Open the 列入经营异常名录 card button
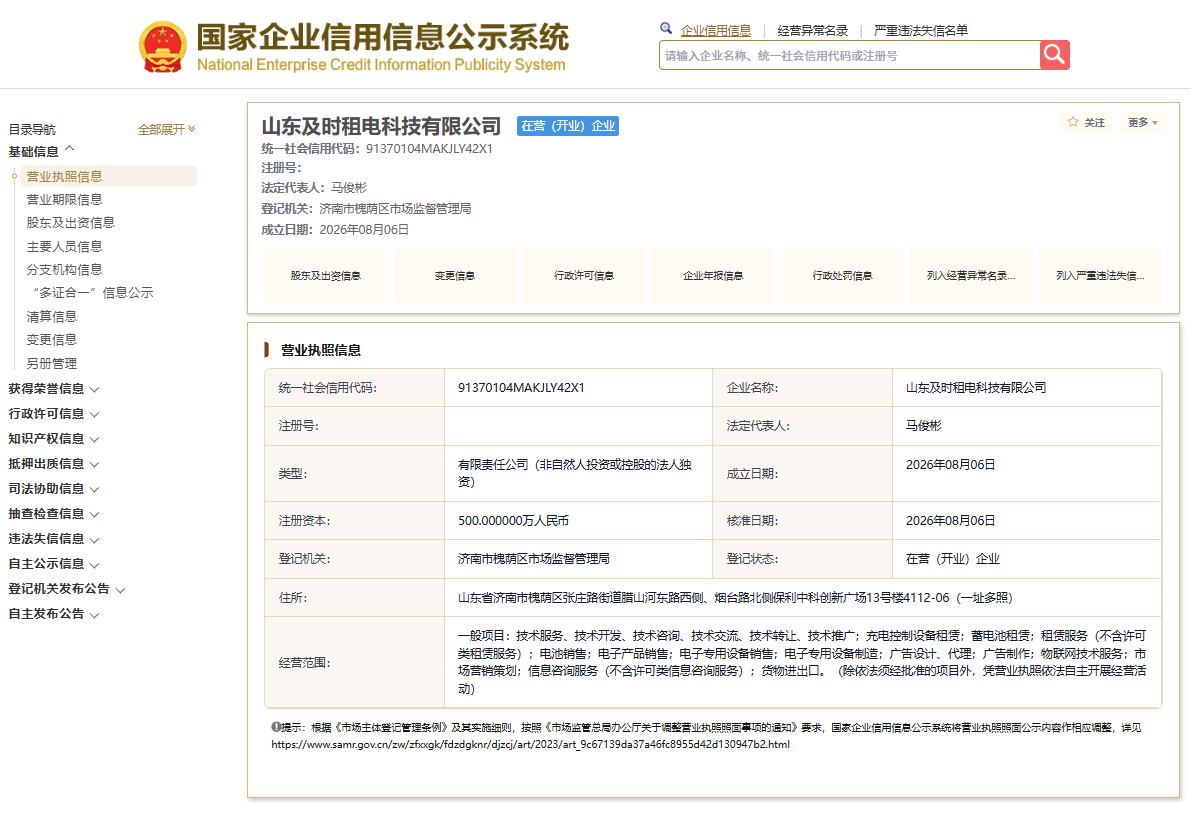 [x=971, y=276]
